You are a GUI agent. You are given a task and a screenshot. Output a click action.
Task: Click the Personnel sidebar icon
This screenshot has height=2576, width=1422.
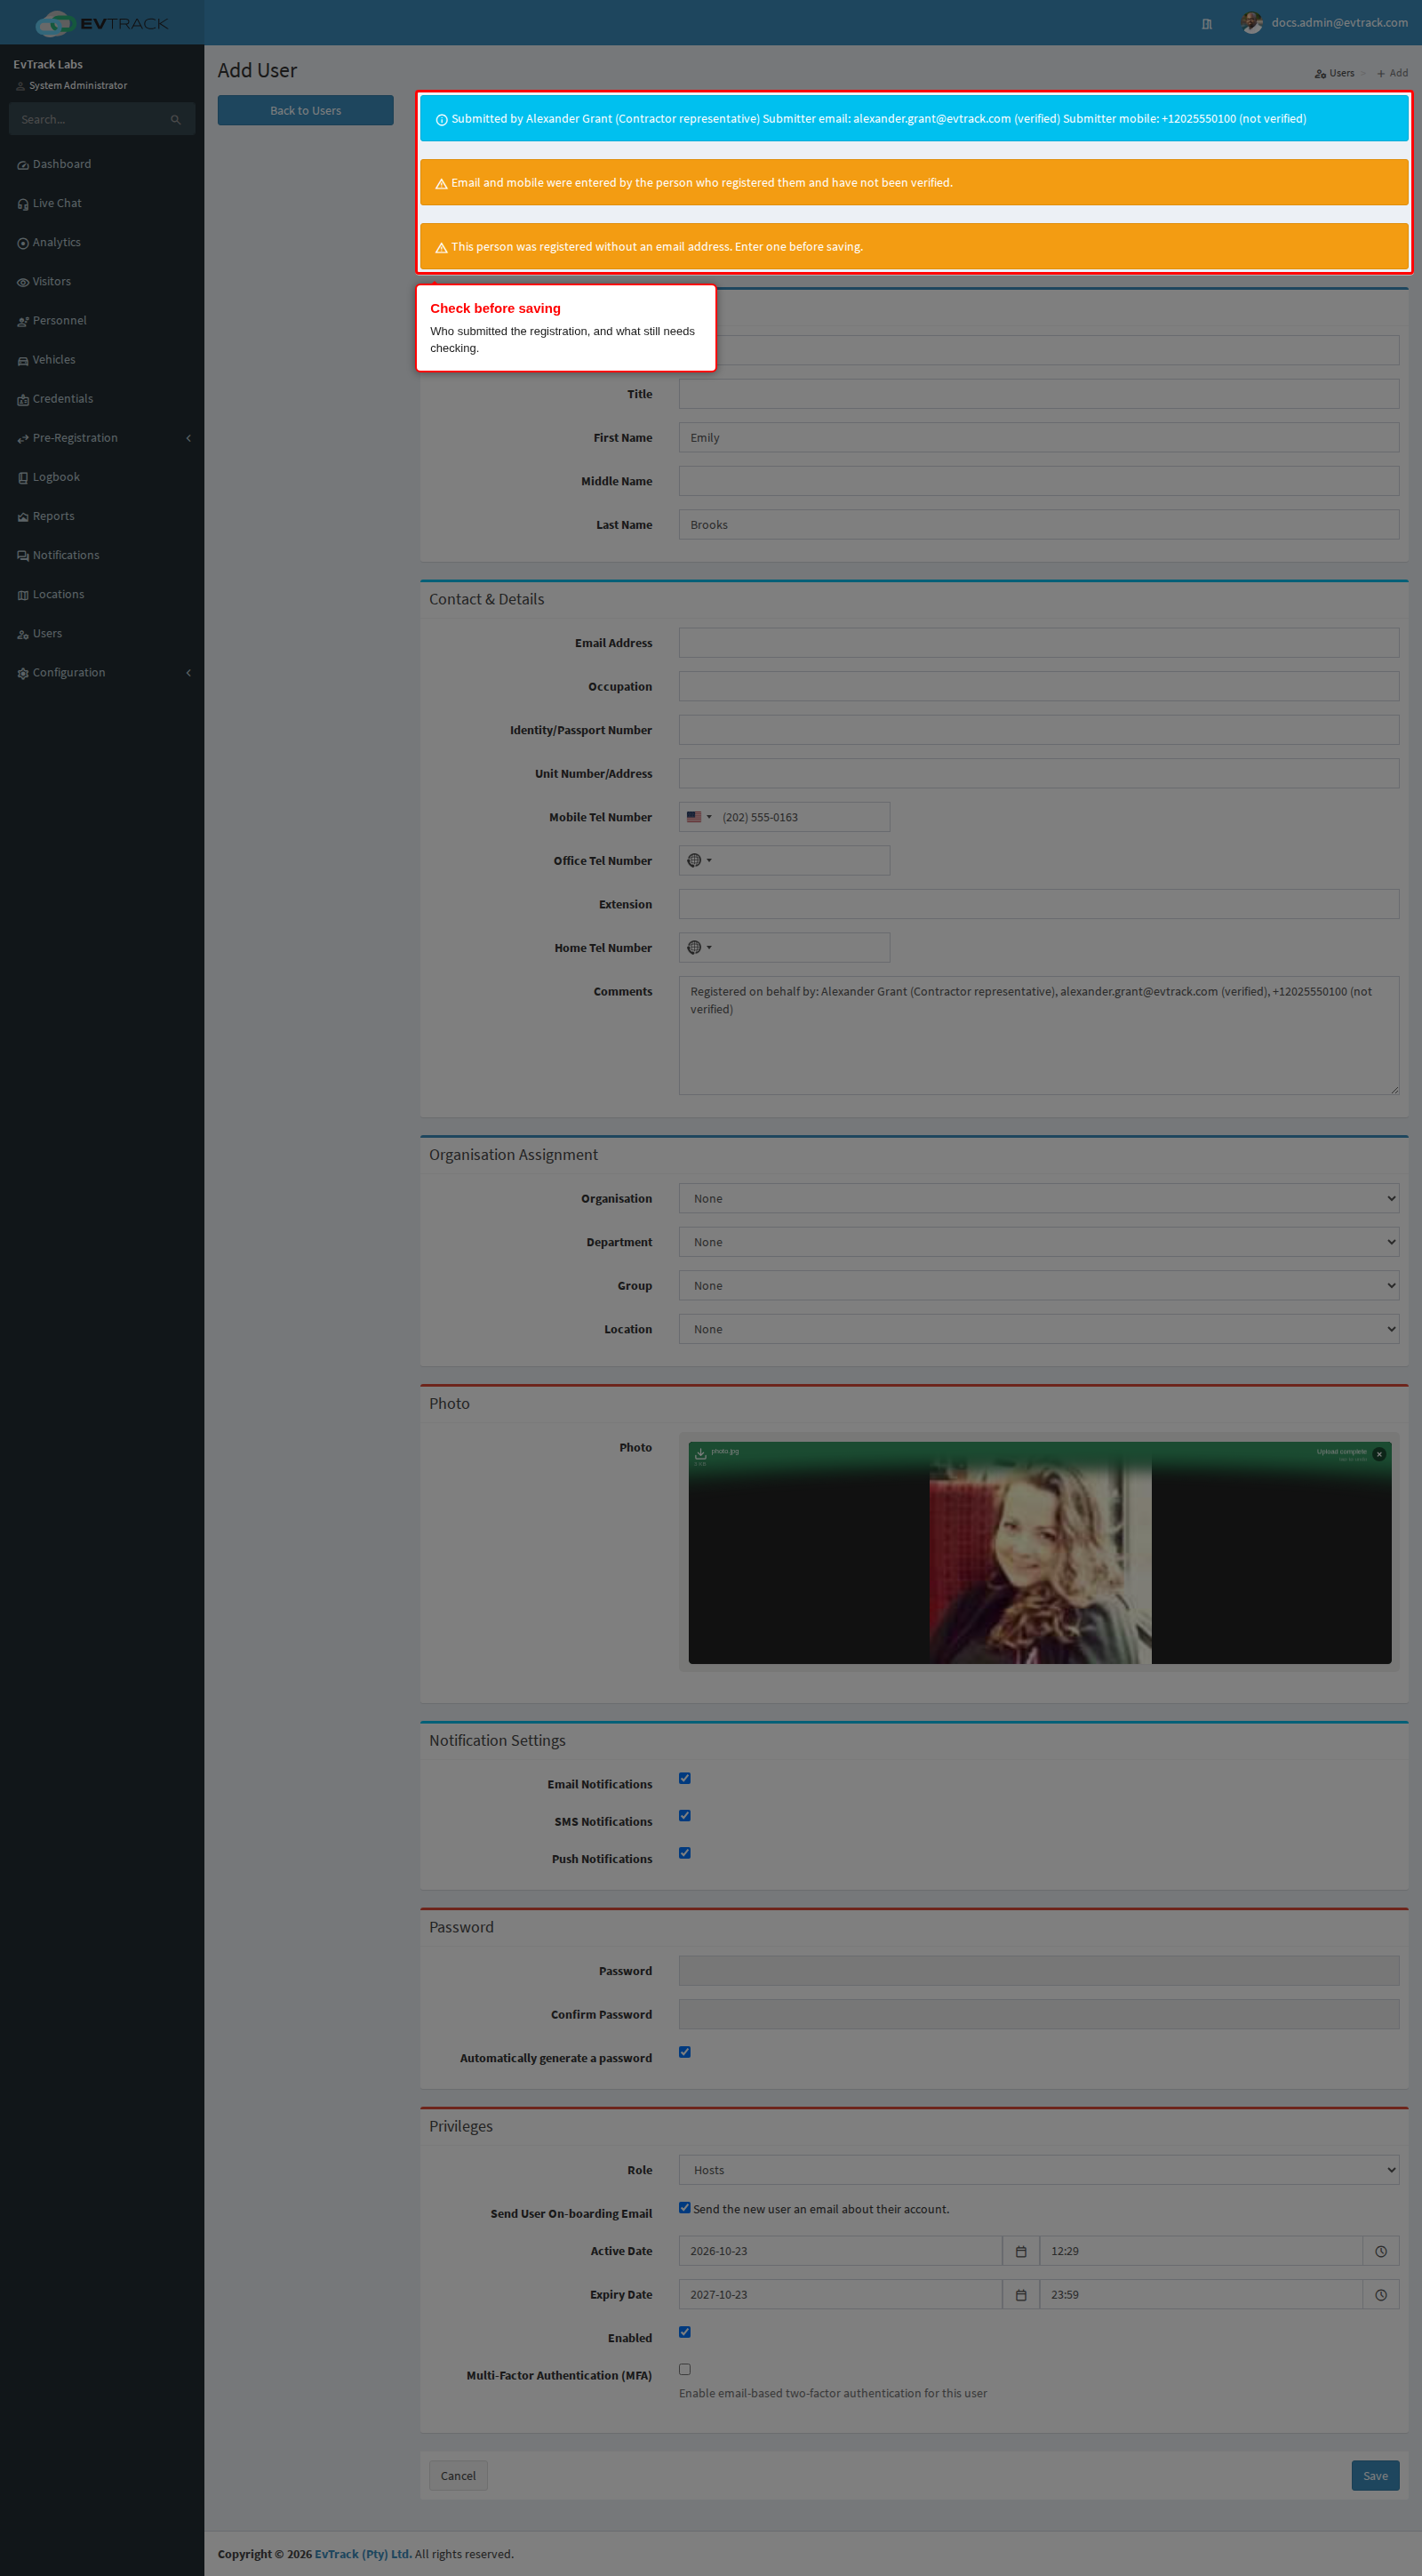(x=23, y=321)
